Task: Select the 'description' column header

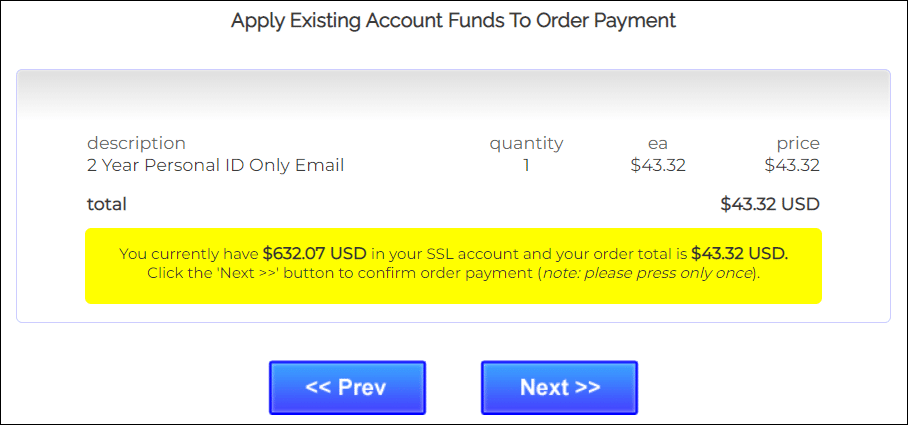Action: [x=136, y=143]
